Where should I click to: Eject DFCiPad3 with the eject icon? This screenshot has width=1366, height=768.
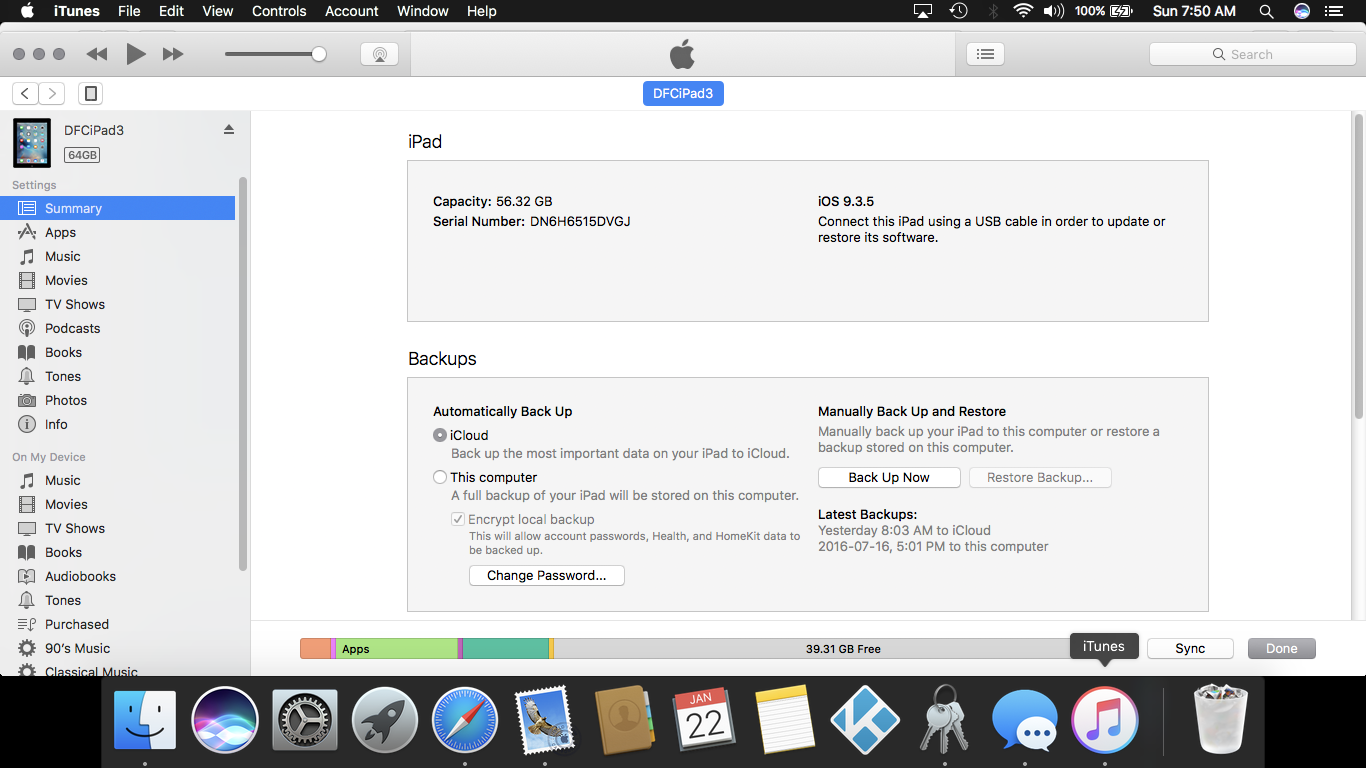point(228,130)
